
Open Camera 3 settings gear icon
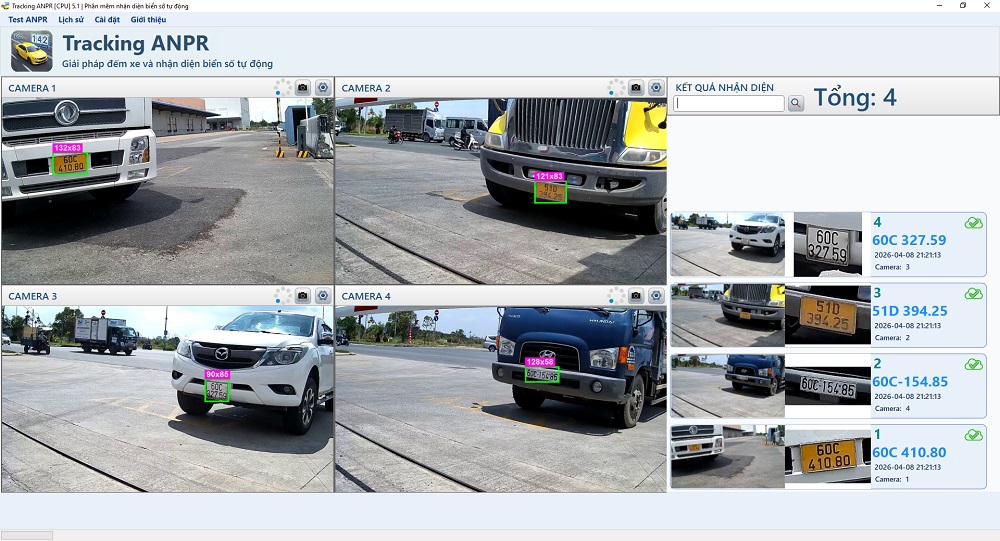click(323, 295)
